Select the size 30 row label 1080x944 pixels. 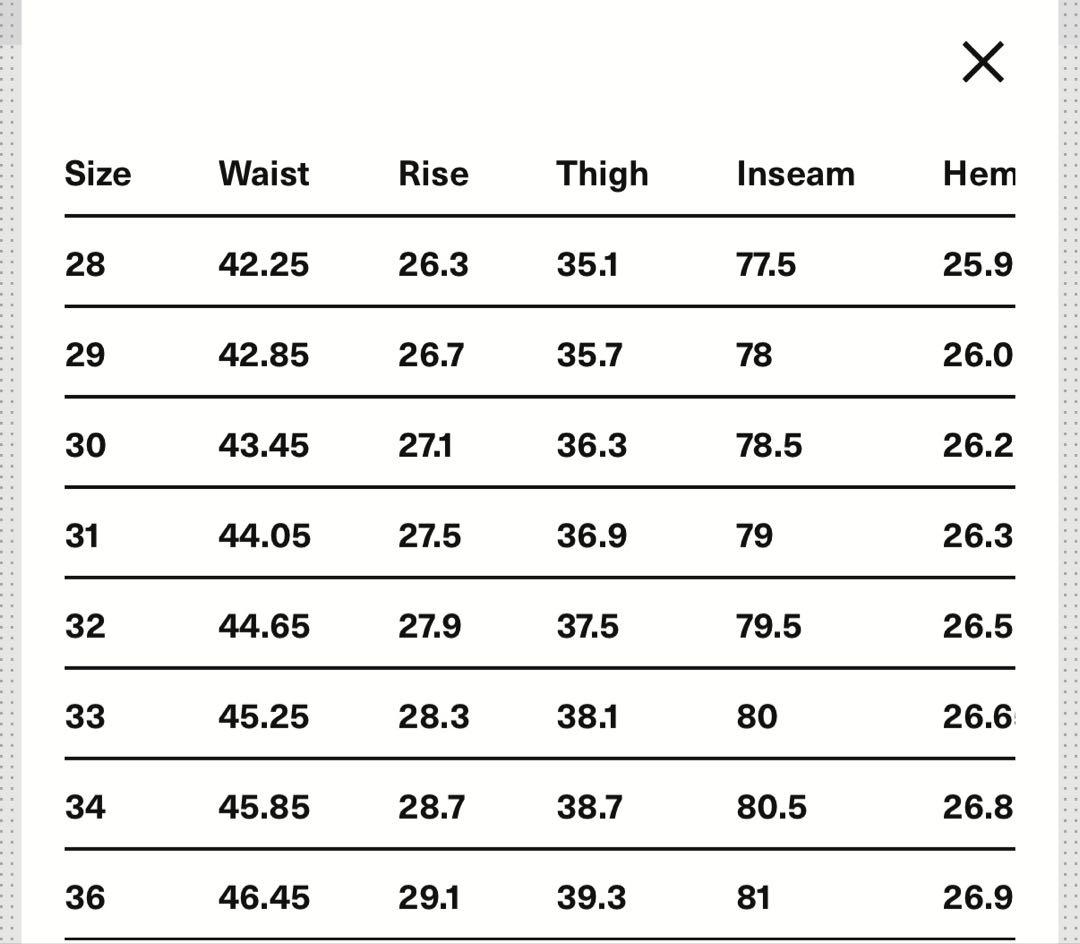(x=85, y=446)
